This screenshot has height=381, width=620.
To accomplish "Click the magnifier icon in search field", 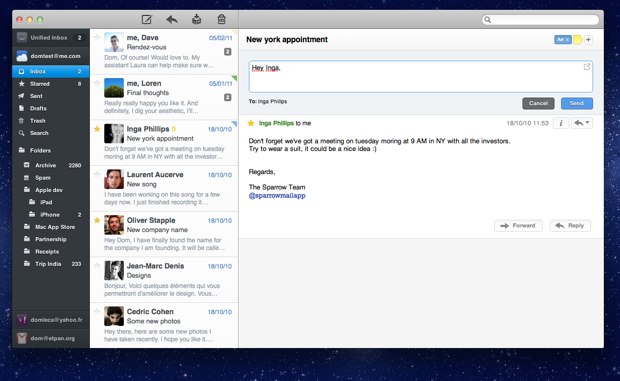I will [x=488, y=19].
